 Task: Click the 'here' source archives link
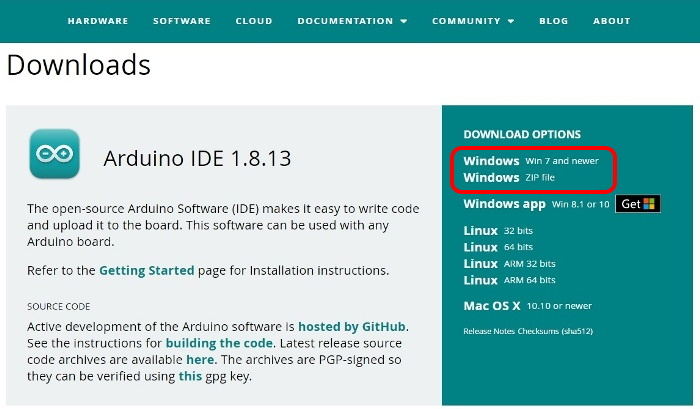200,360
